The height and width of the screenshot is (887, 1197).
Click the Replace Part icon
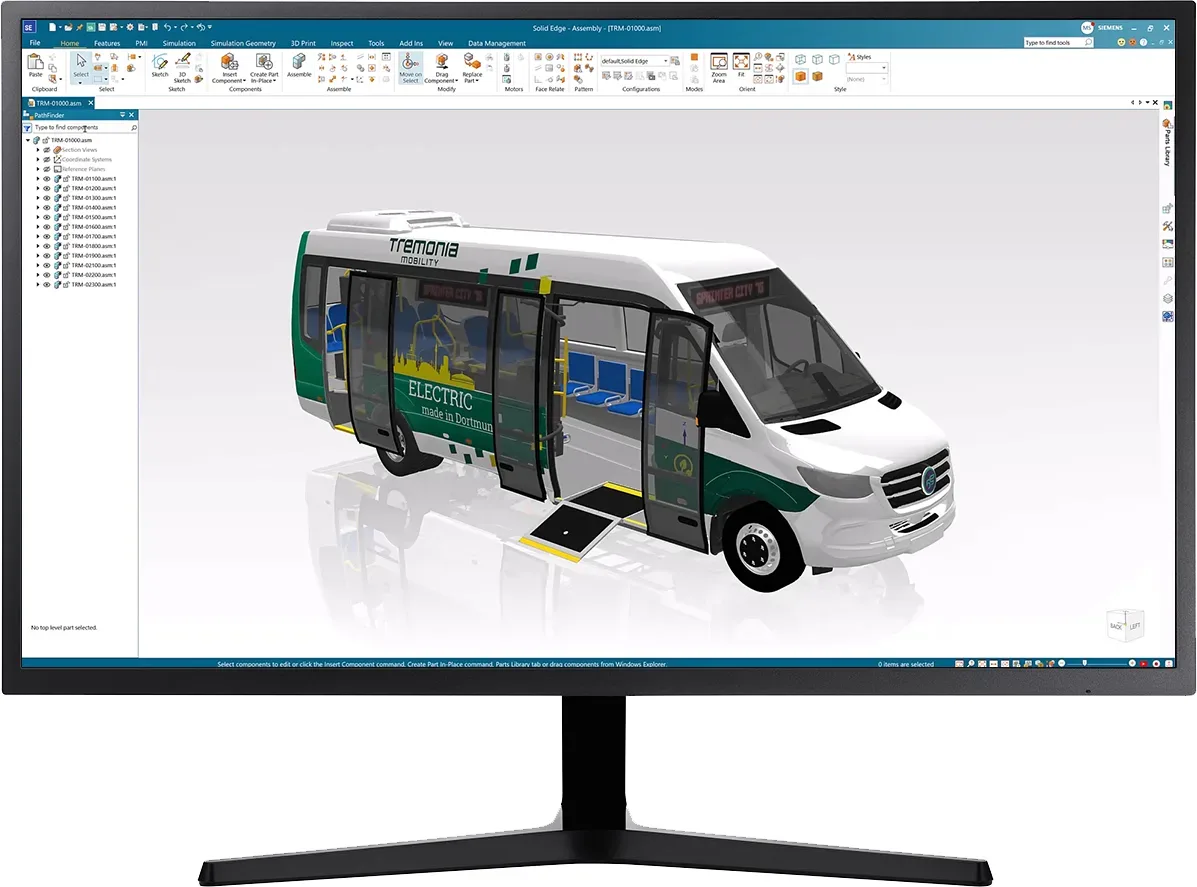[x=472, y=62]
